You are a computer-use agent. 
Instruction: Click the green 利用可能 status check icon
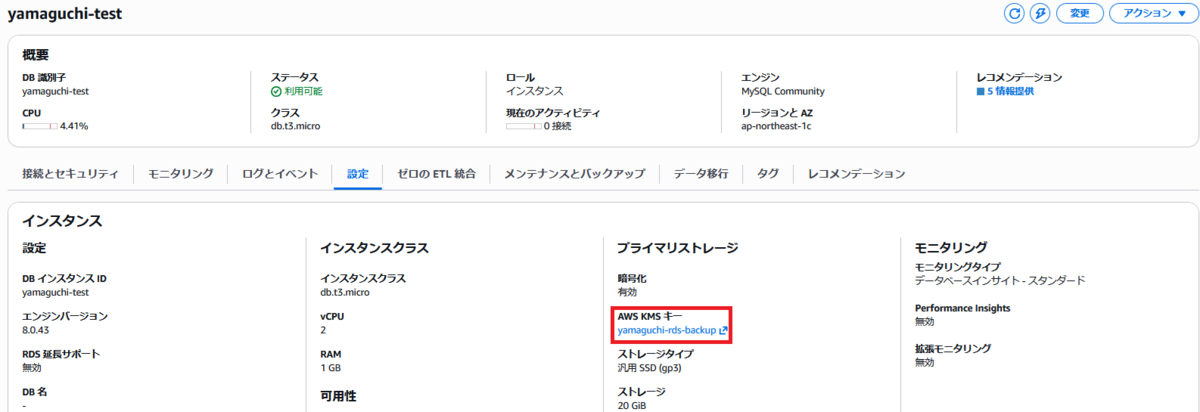(x=276, y=91)
